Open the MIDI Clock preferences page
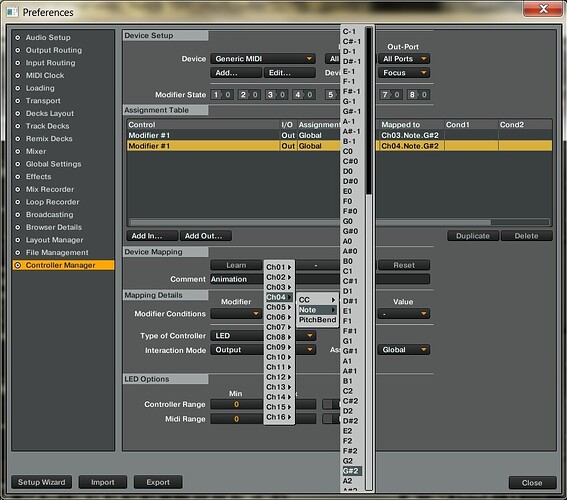The height and width of the screenshot is (500, 567). pyautogui.click(x=45, y=76)
